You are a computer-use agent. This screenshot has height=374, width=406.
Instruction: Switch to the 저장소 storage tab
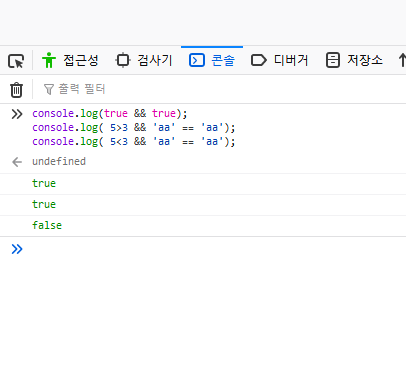354,60
